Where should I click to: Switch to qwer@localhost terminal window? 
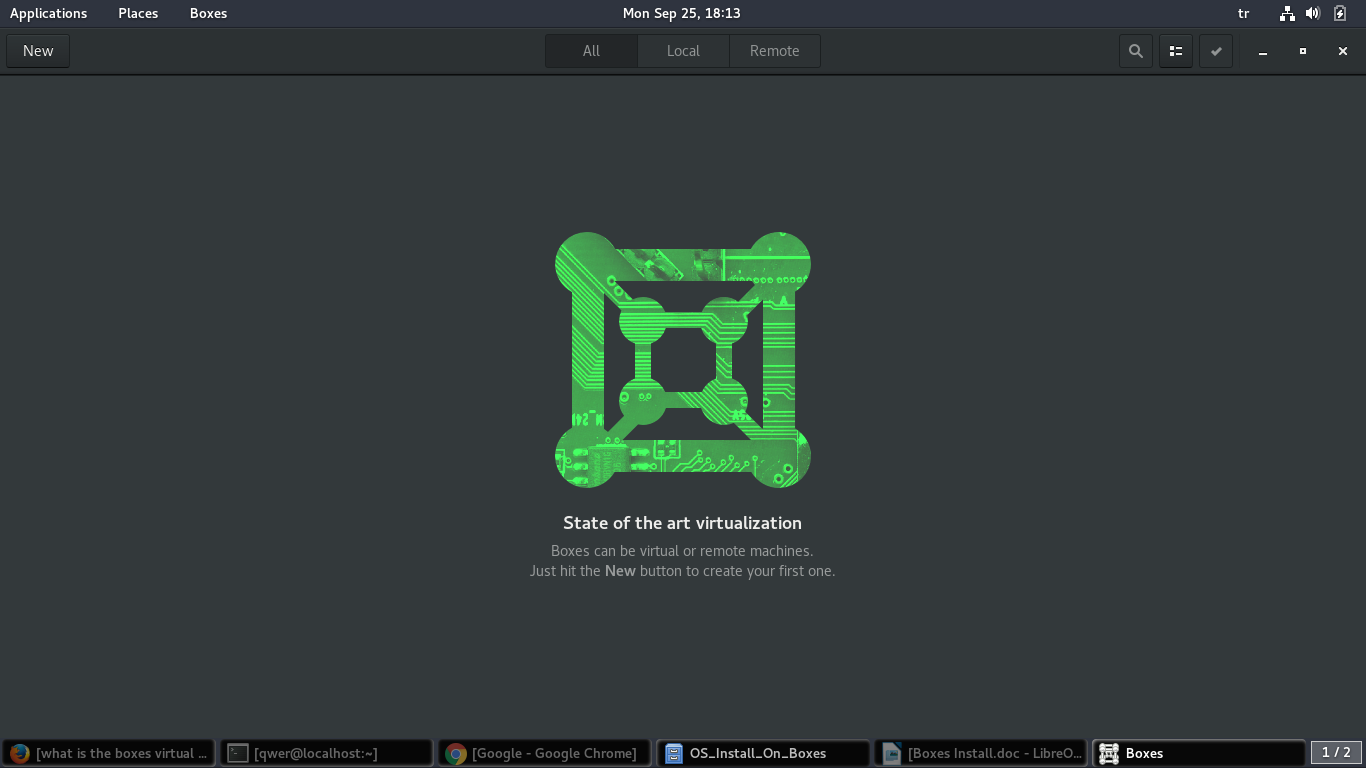(x=326, y=753)
